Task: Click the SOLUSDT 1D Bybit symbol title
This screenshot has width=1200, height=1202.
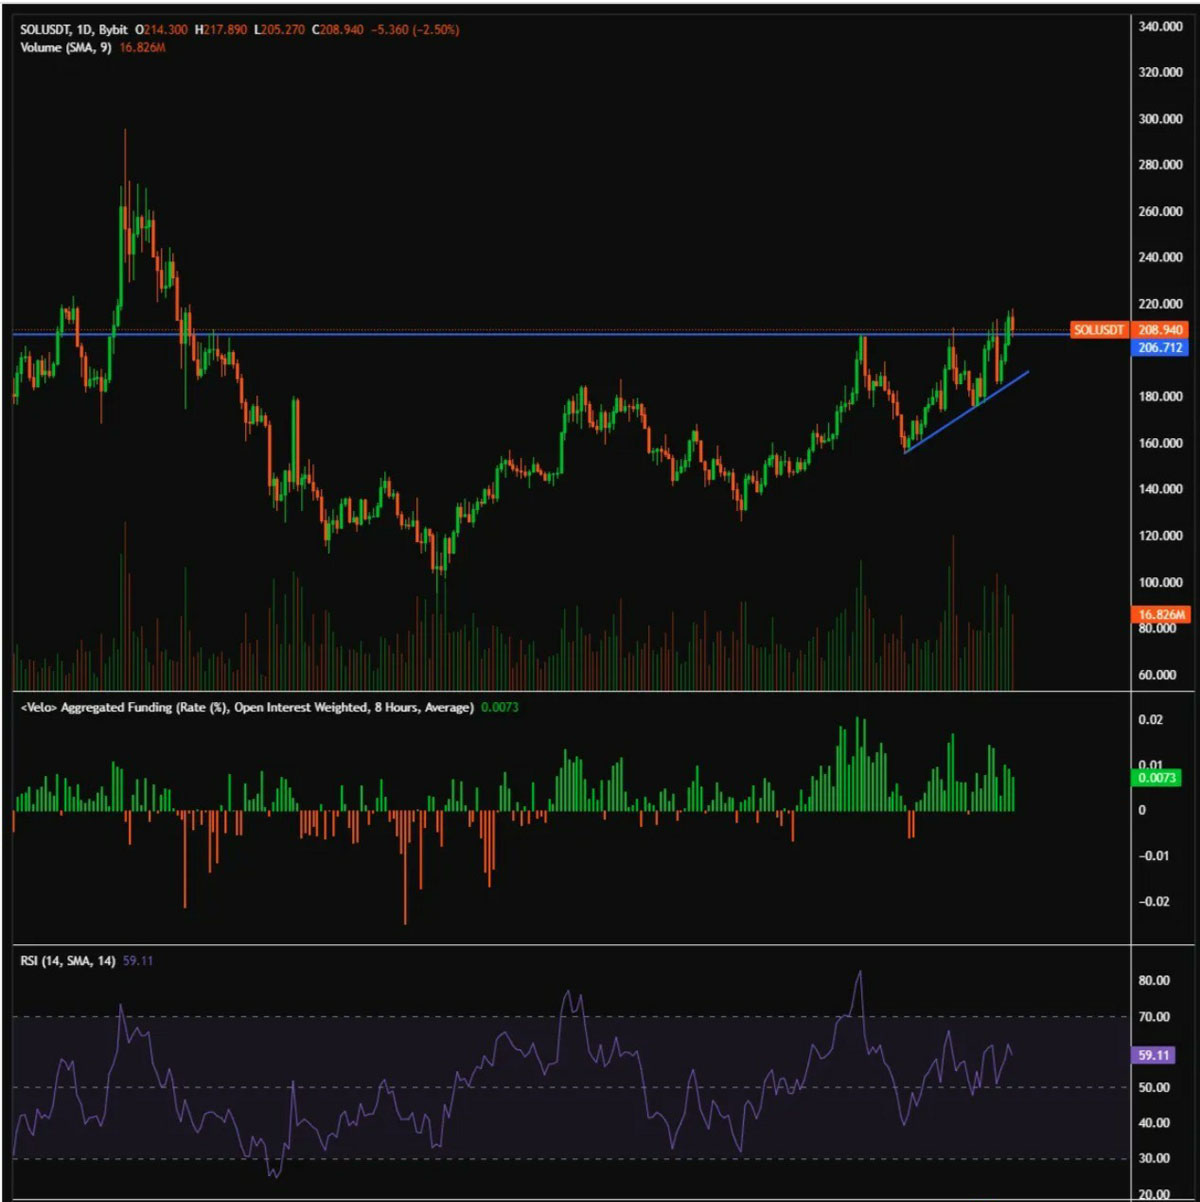Action: [x=75, y=30]
